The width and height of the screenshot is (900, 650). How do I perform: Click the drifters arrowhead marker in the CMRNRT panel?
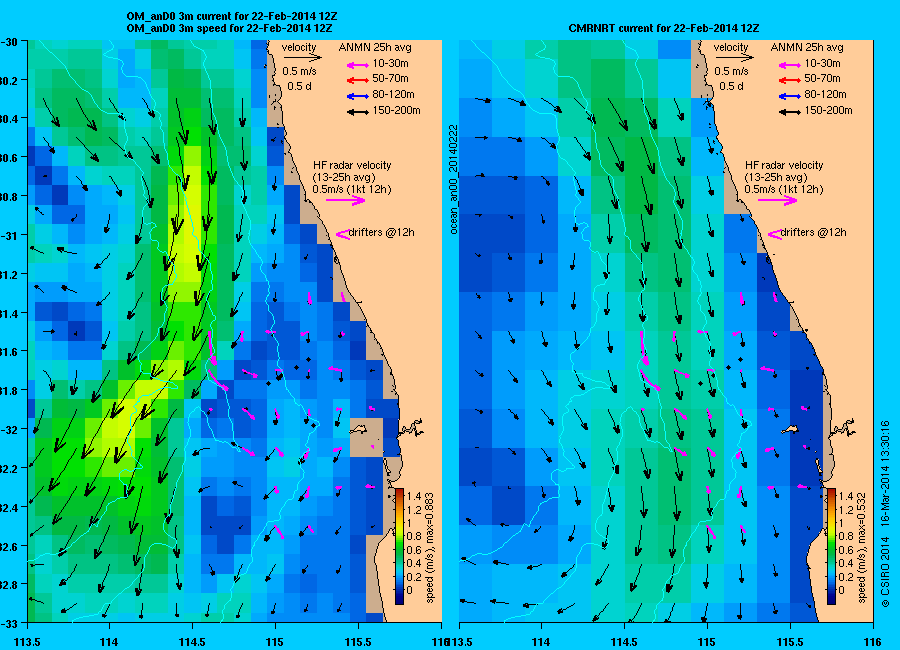tap(775, 234)
